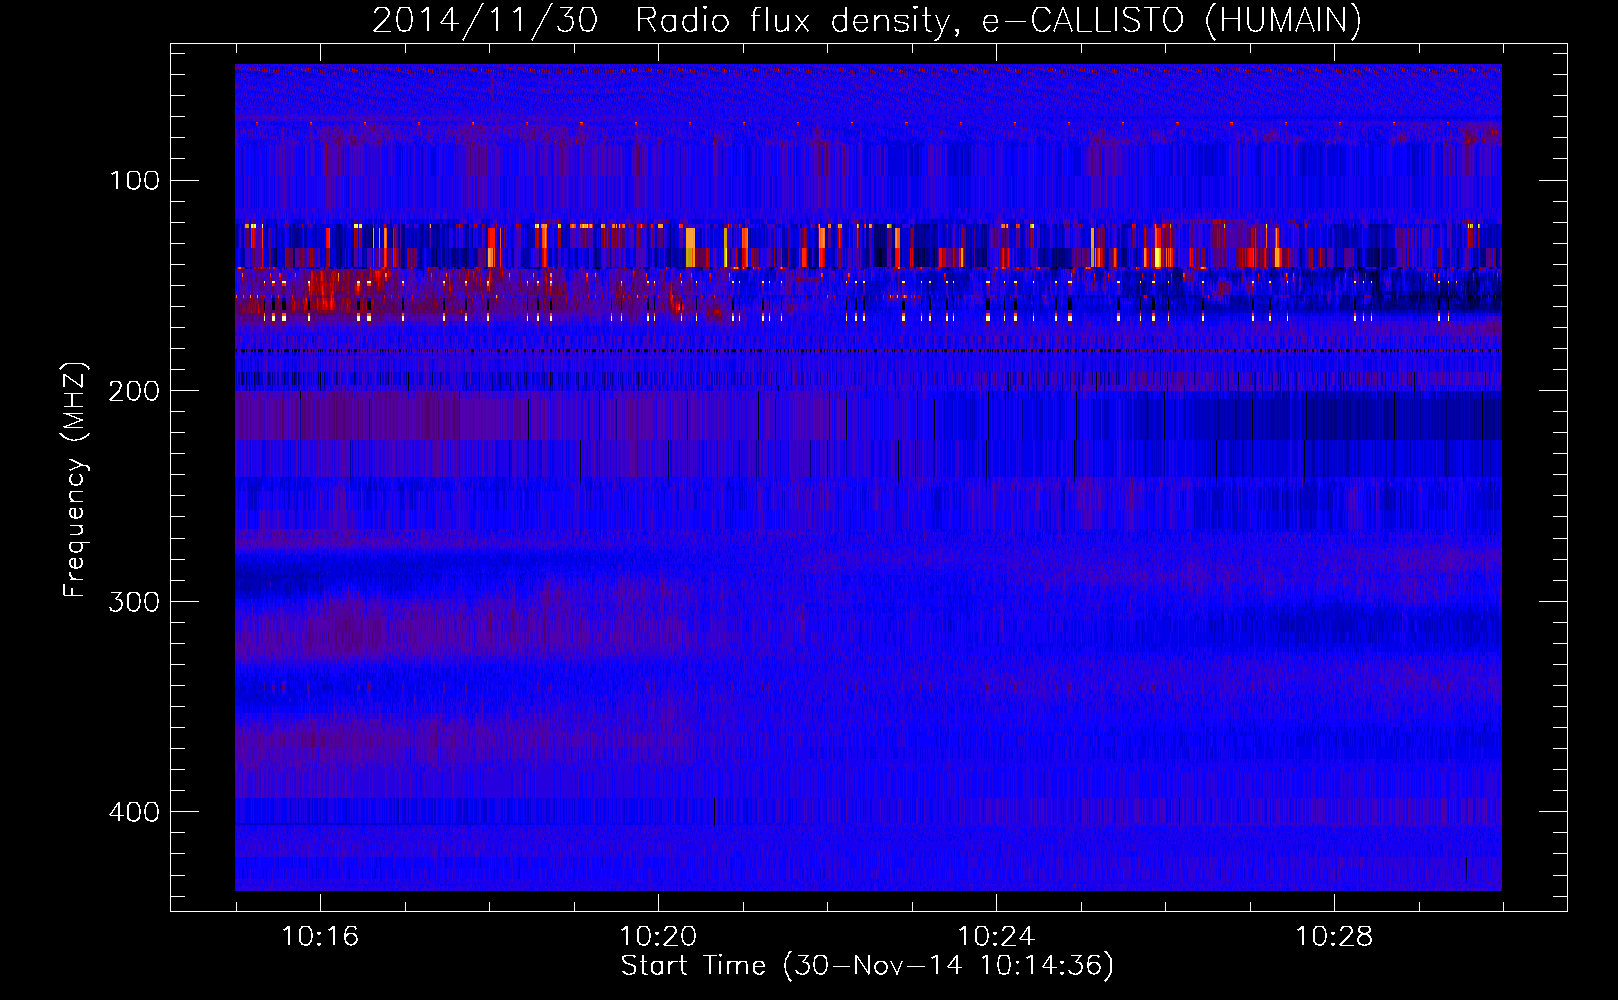Click the 200 frequency tick label
The image size is (1618, 1000).
click(x=134, y=391)
